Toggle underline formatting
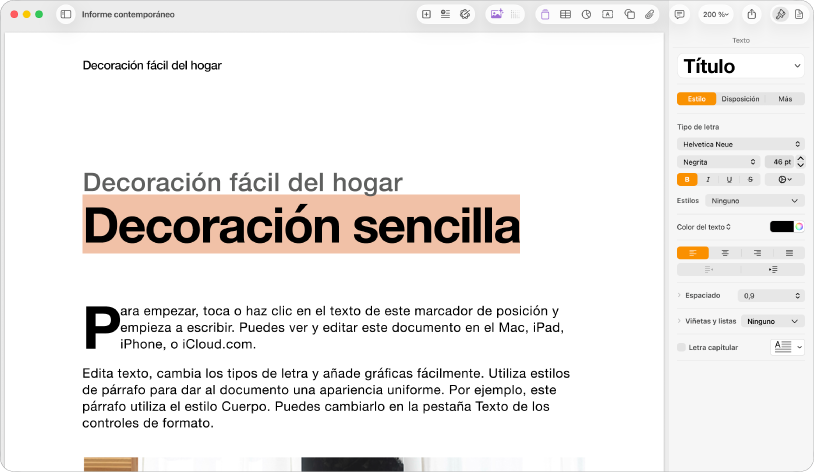Viewport: 814px width, 473px height. 729,180
